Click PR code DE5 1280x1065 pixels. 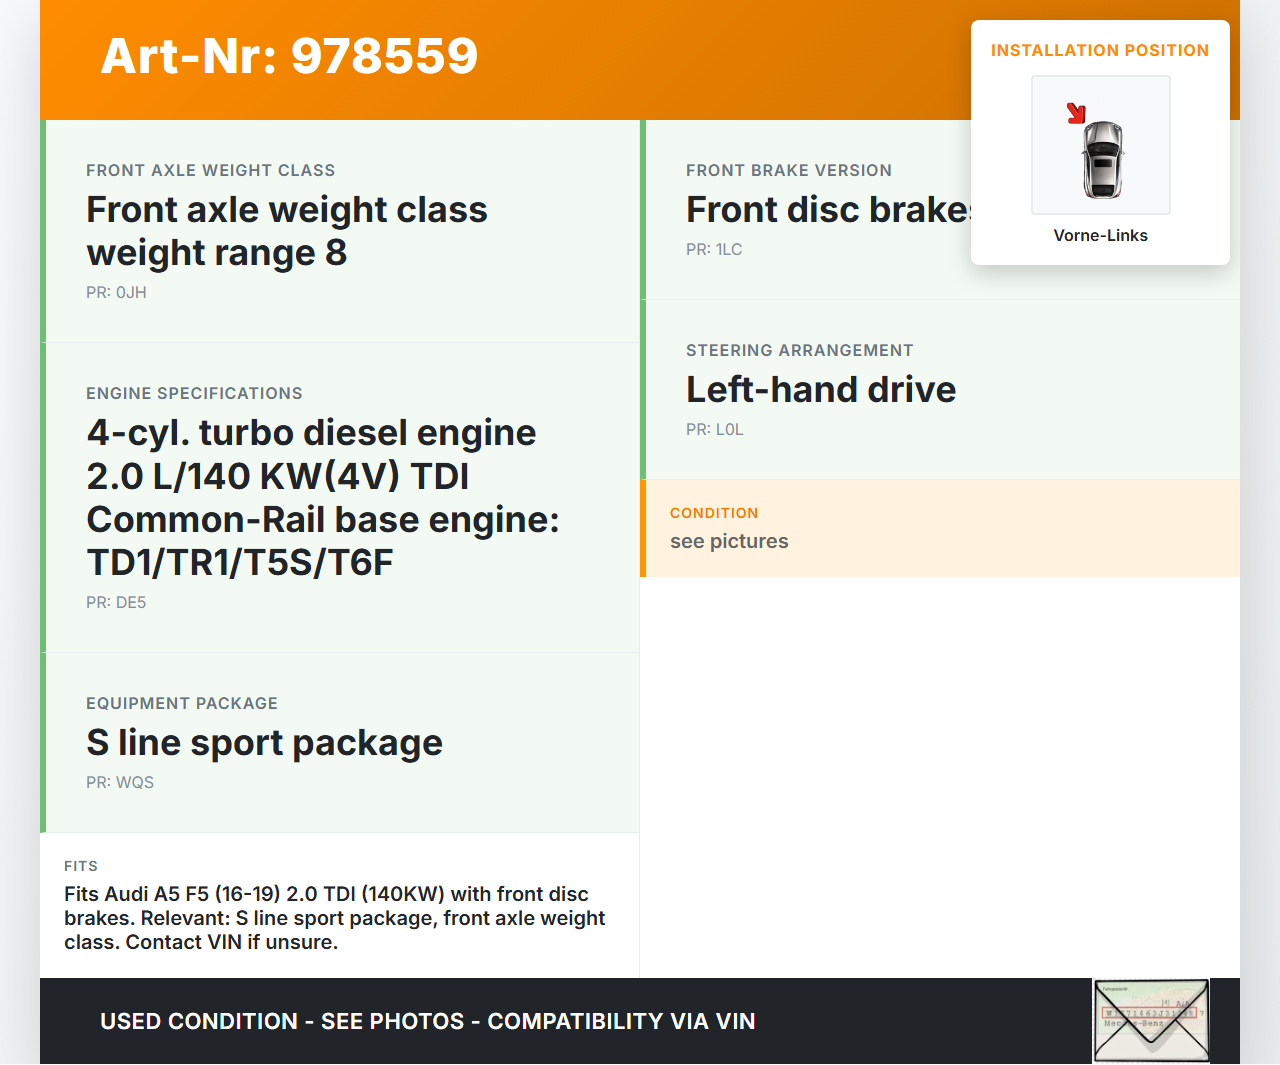click(116, 603)
